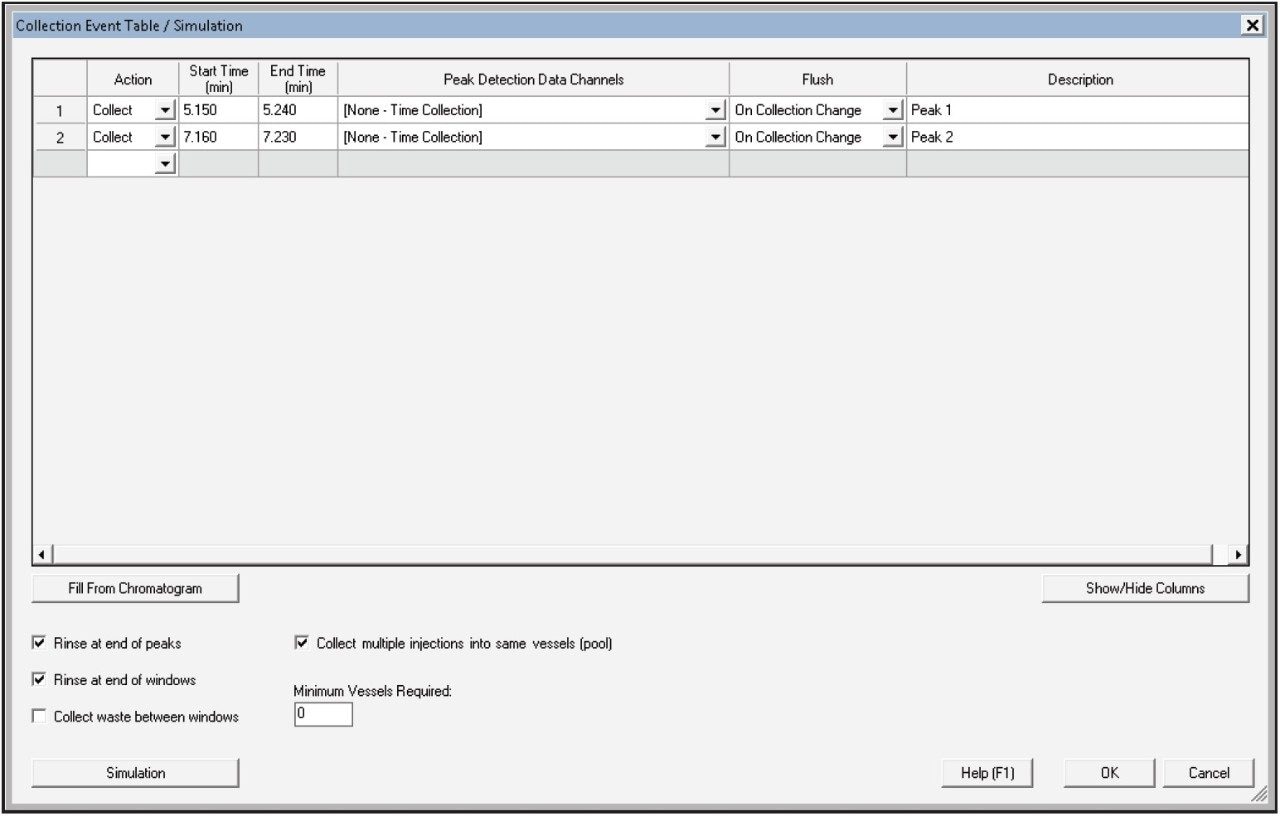
Task: Toggle Collect multiple injections into same vessels
Action: click(302, 643)
